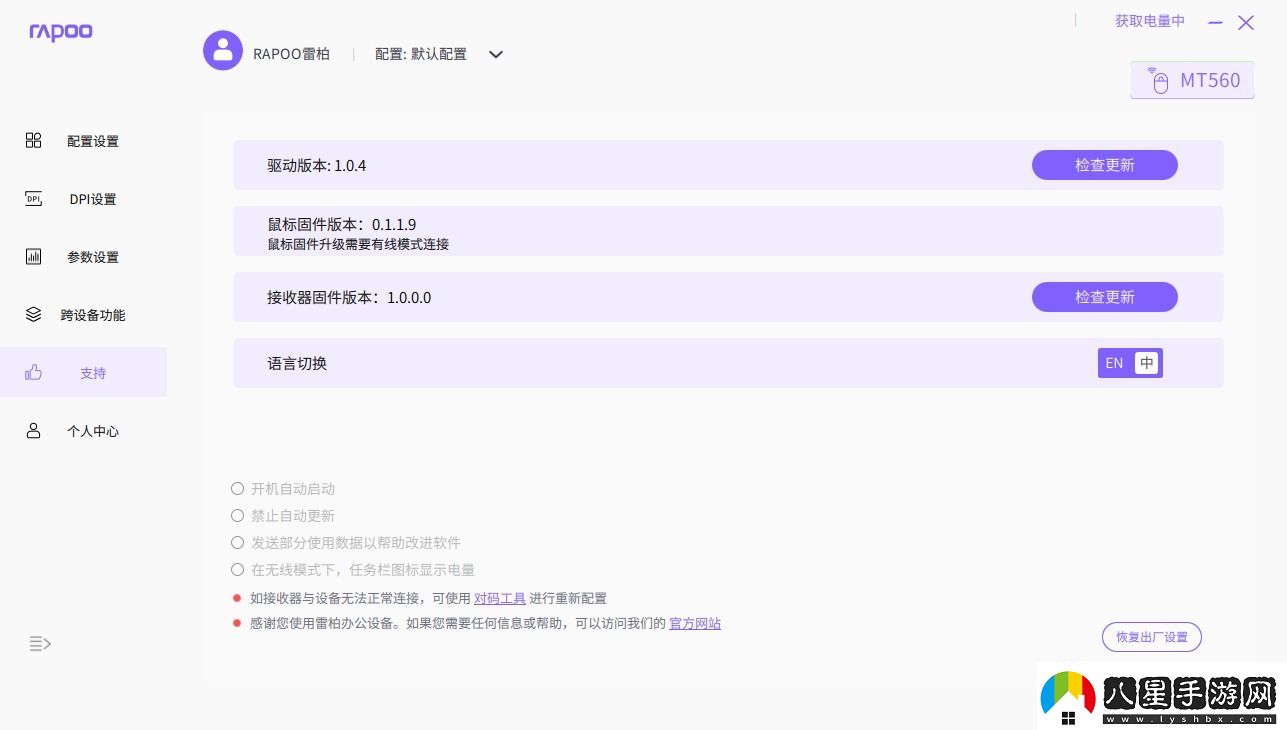Enable 开机自动启动 option

click(x=237, y=488)
